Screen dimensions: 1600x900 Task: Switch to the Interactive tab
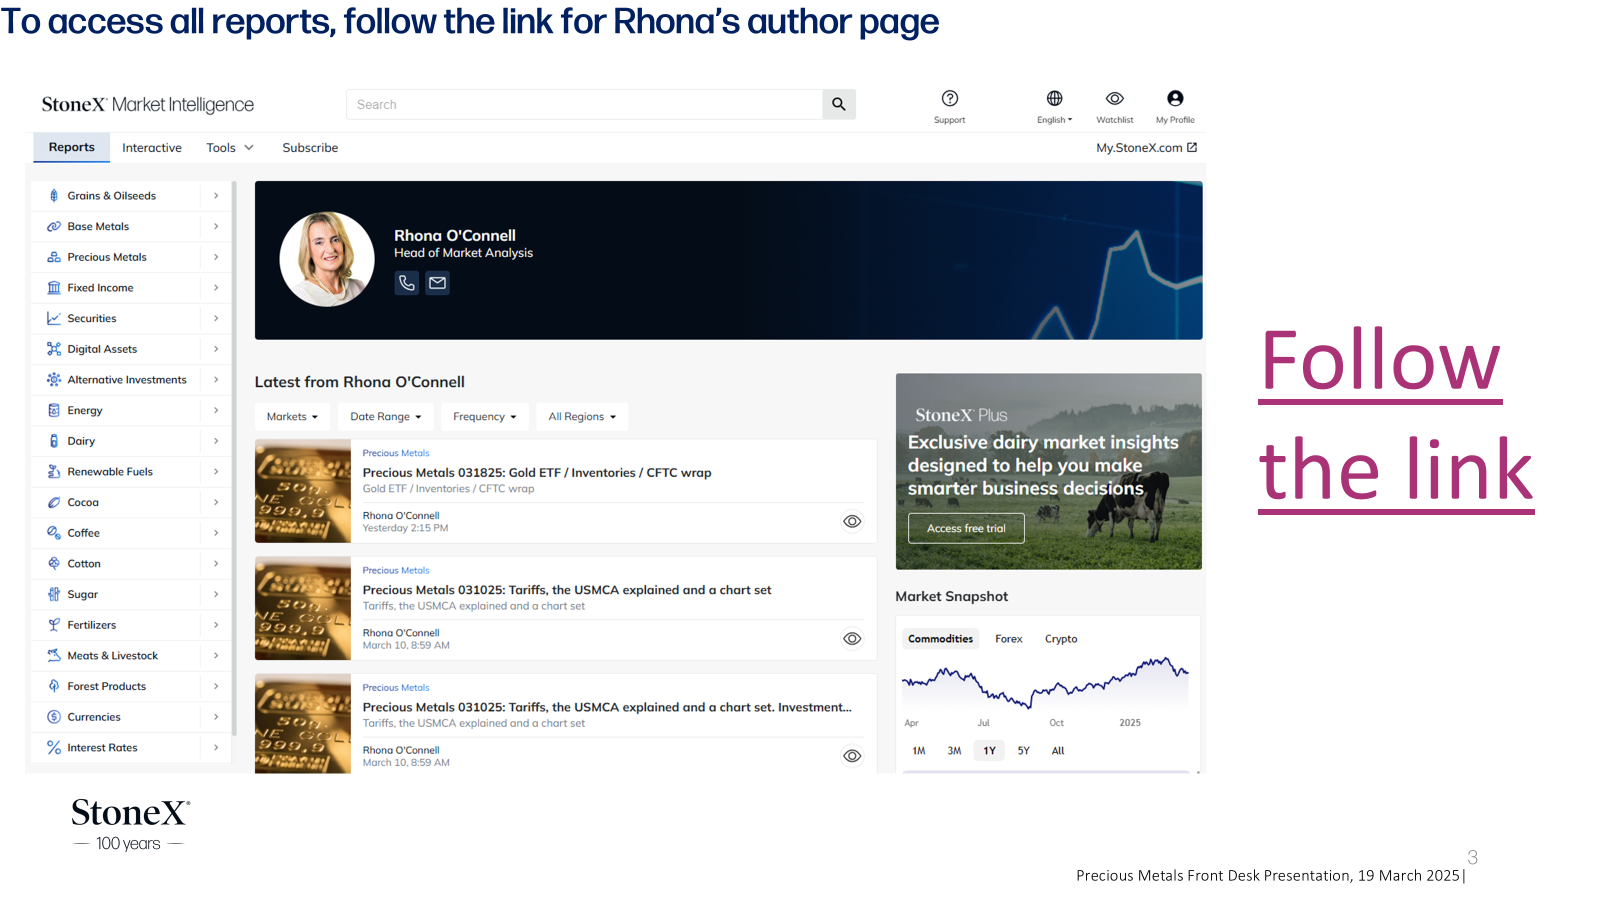tap(152, 148)
